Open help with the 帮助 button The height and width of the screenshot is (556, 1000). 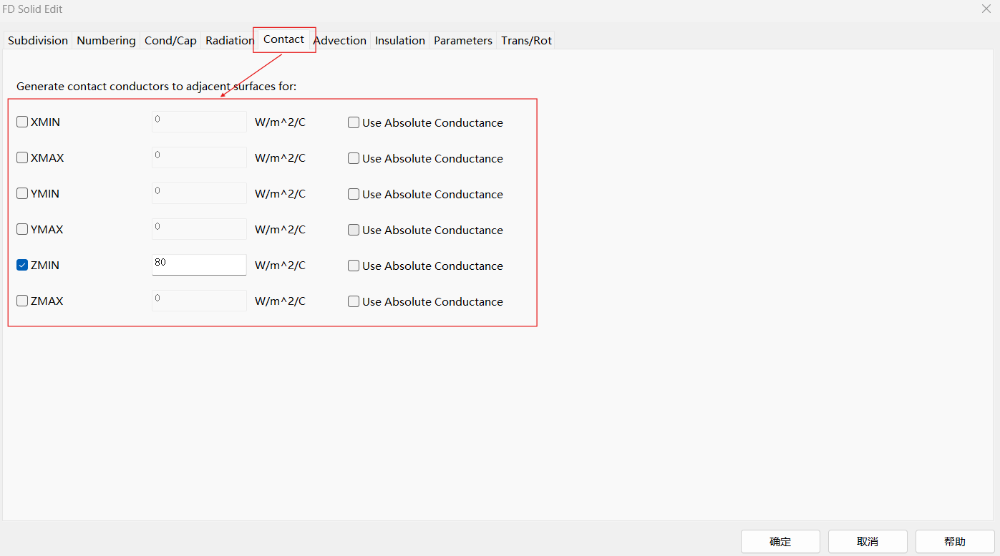pyautogui.click(x=954, y=541)
